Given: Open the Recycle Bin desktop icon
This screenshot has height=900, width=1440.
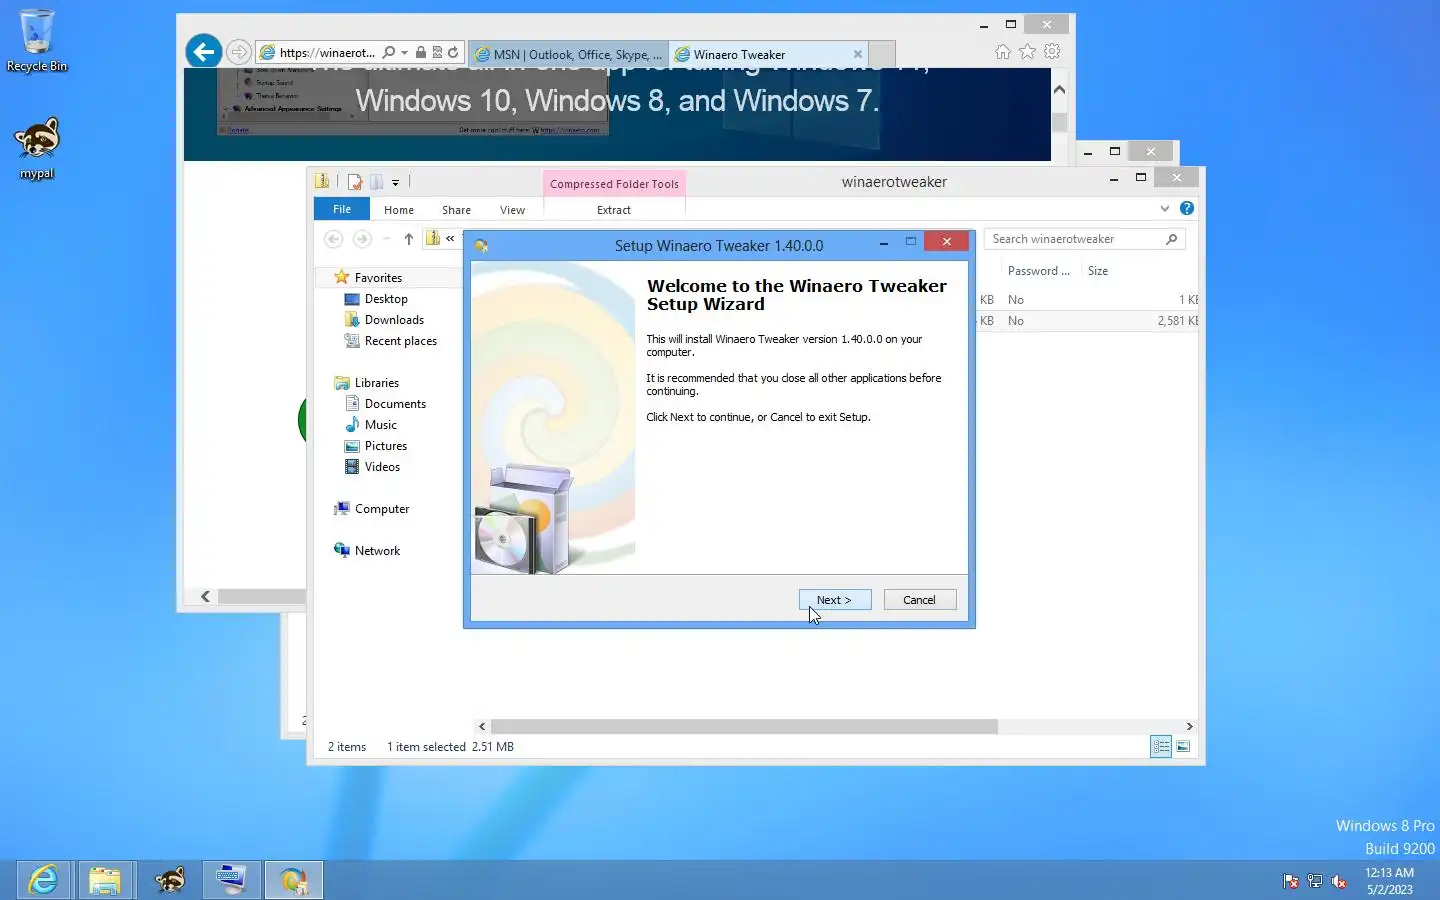Looking at the screenshot, I should click(37, 41).
